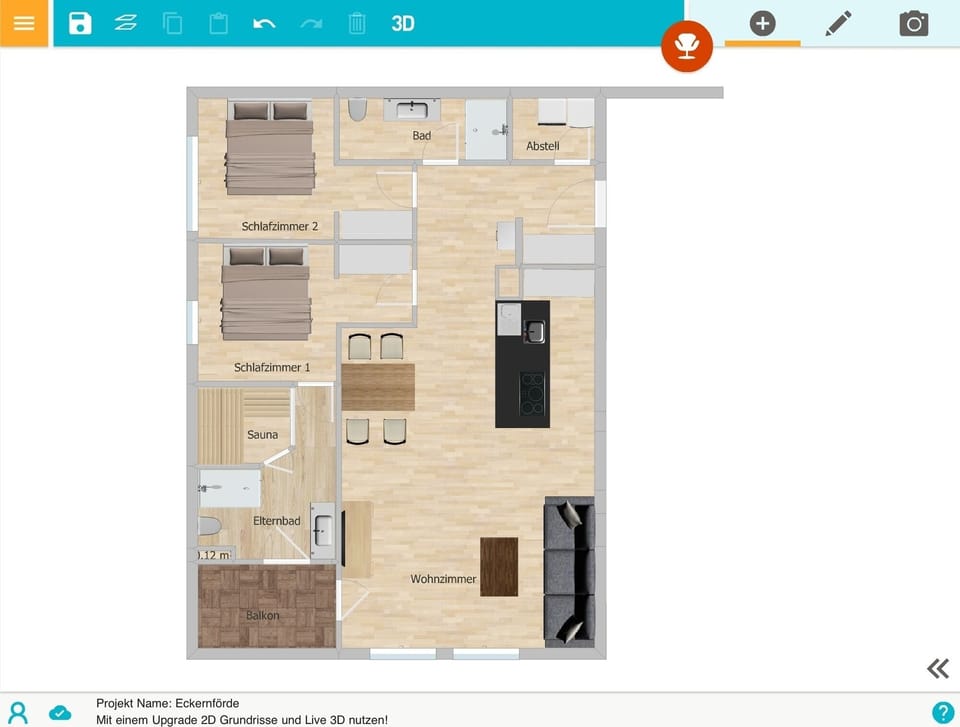This screenshot has width=960, height=727.
Task: Paste from the clipboard
Action: 218,23
